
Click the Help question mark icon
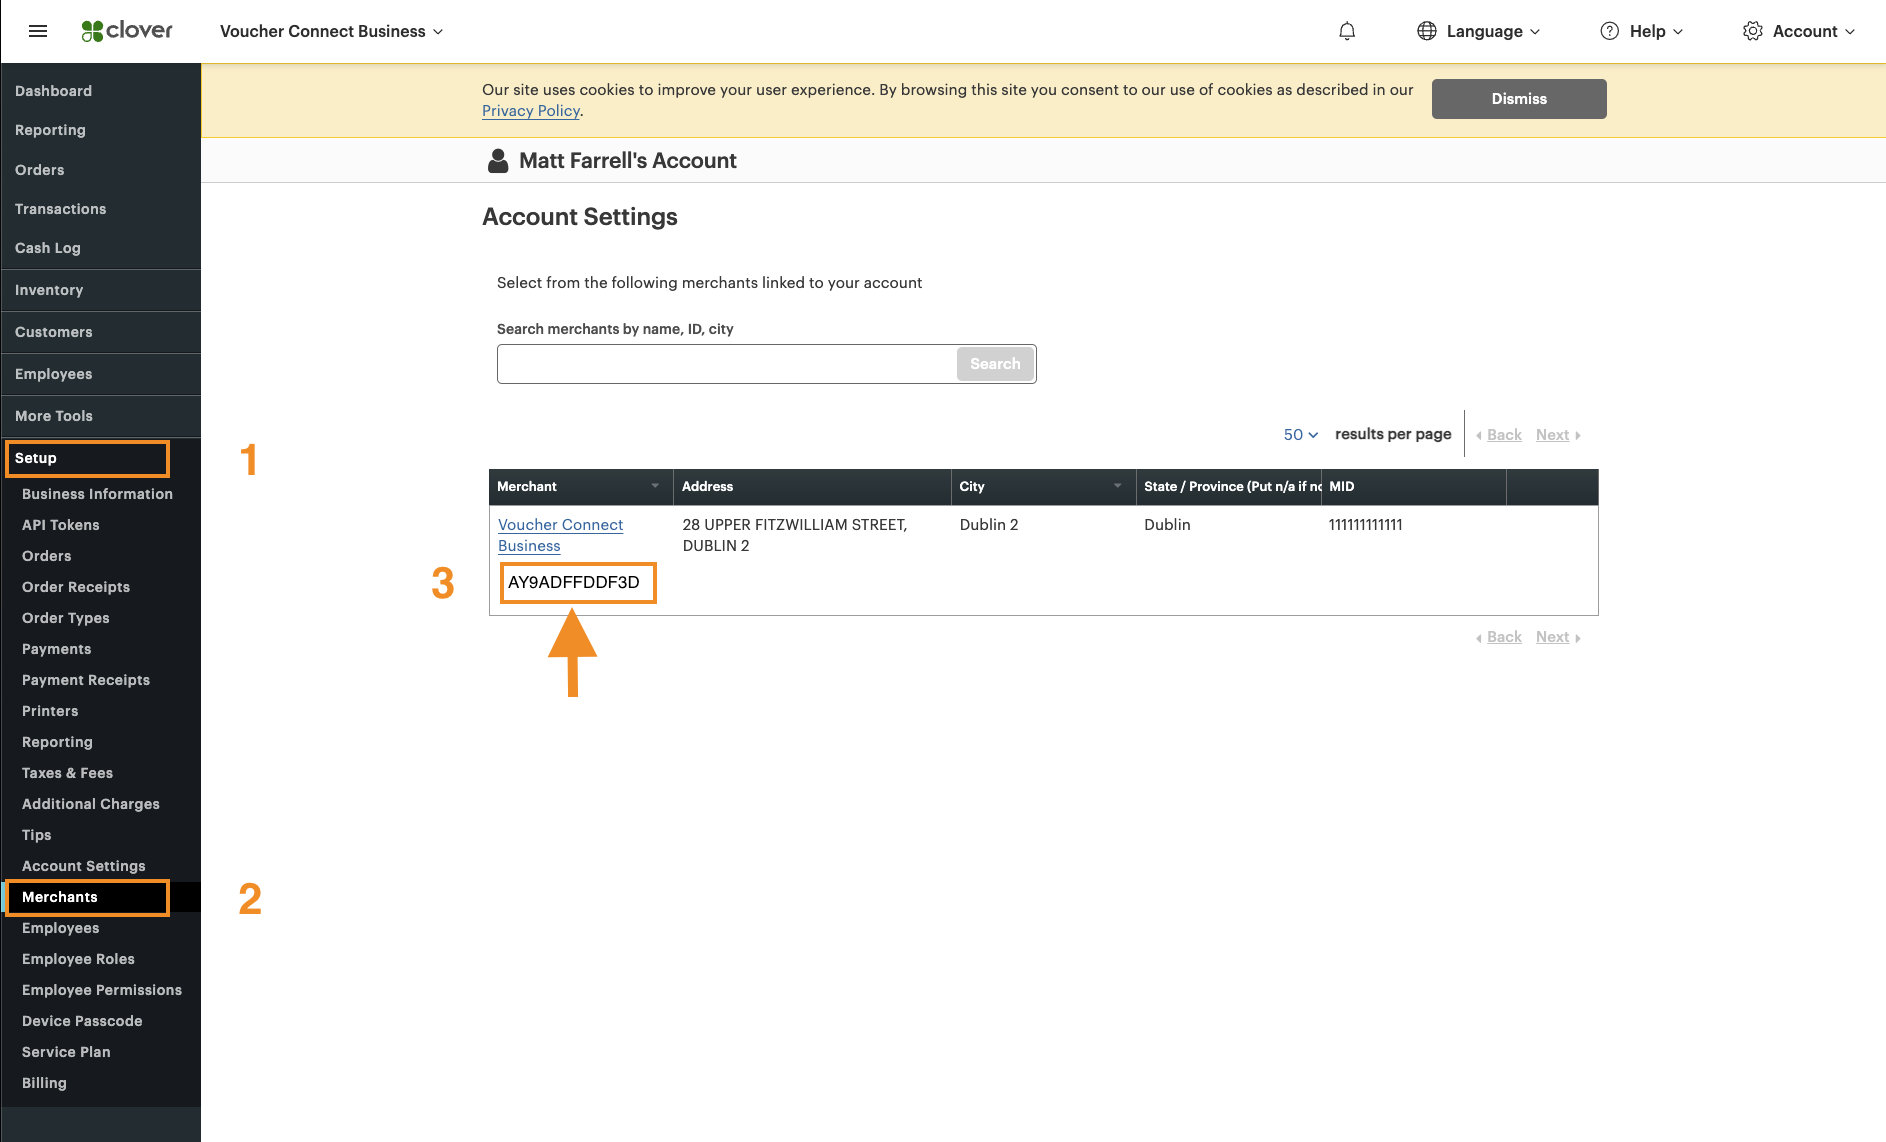(1609, 31)
